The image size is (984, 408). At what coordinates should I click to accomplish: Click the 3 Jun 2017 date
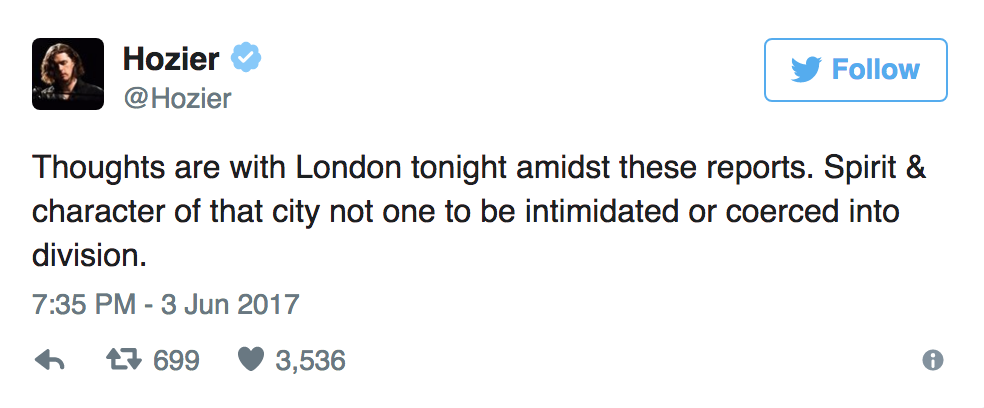[x=233, y=303]
